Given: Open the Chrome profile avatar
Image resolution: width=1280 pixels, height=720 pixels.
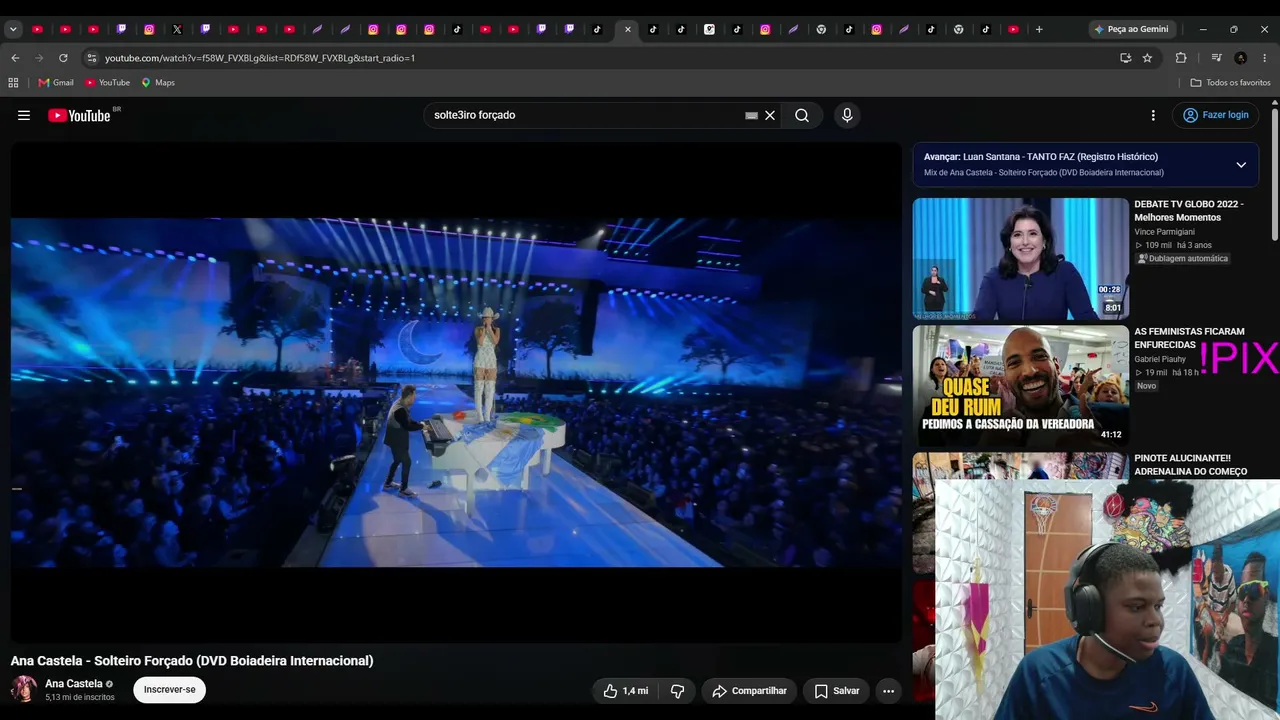Looking at the screenshot, I should click(1241, 58).
